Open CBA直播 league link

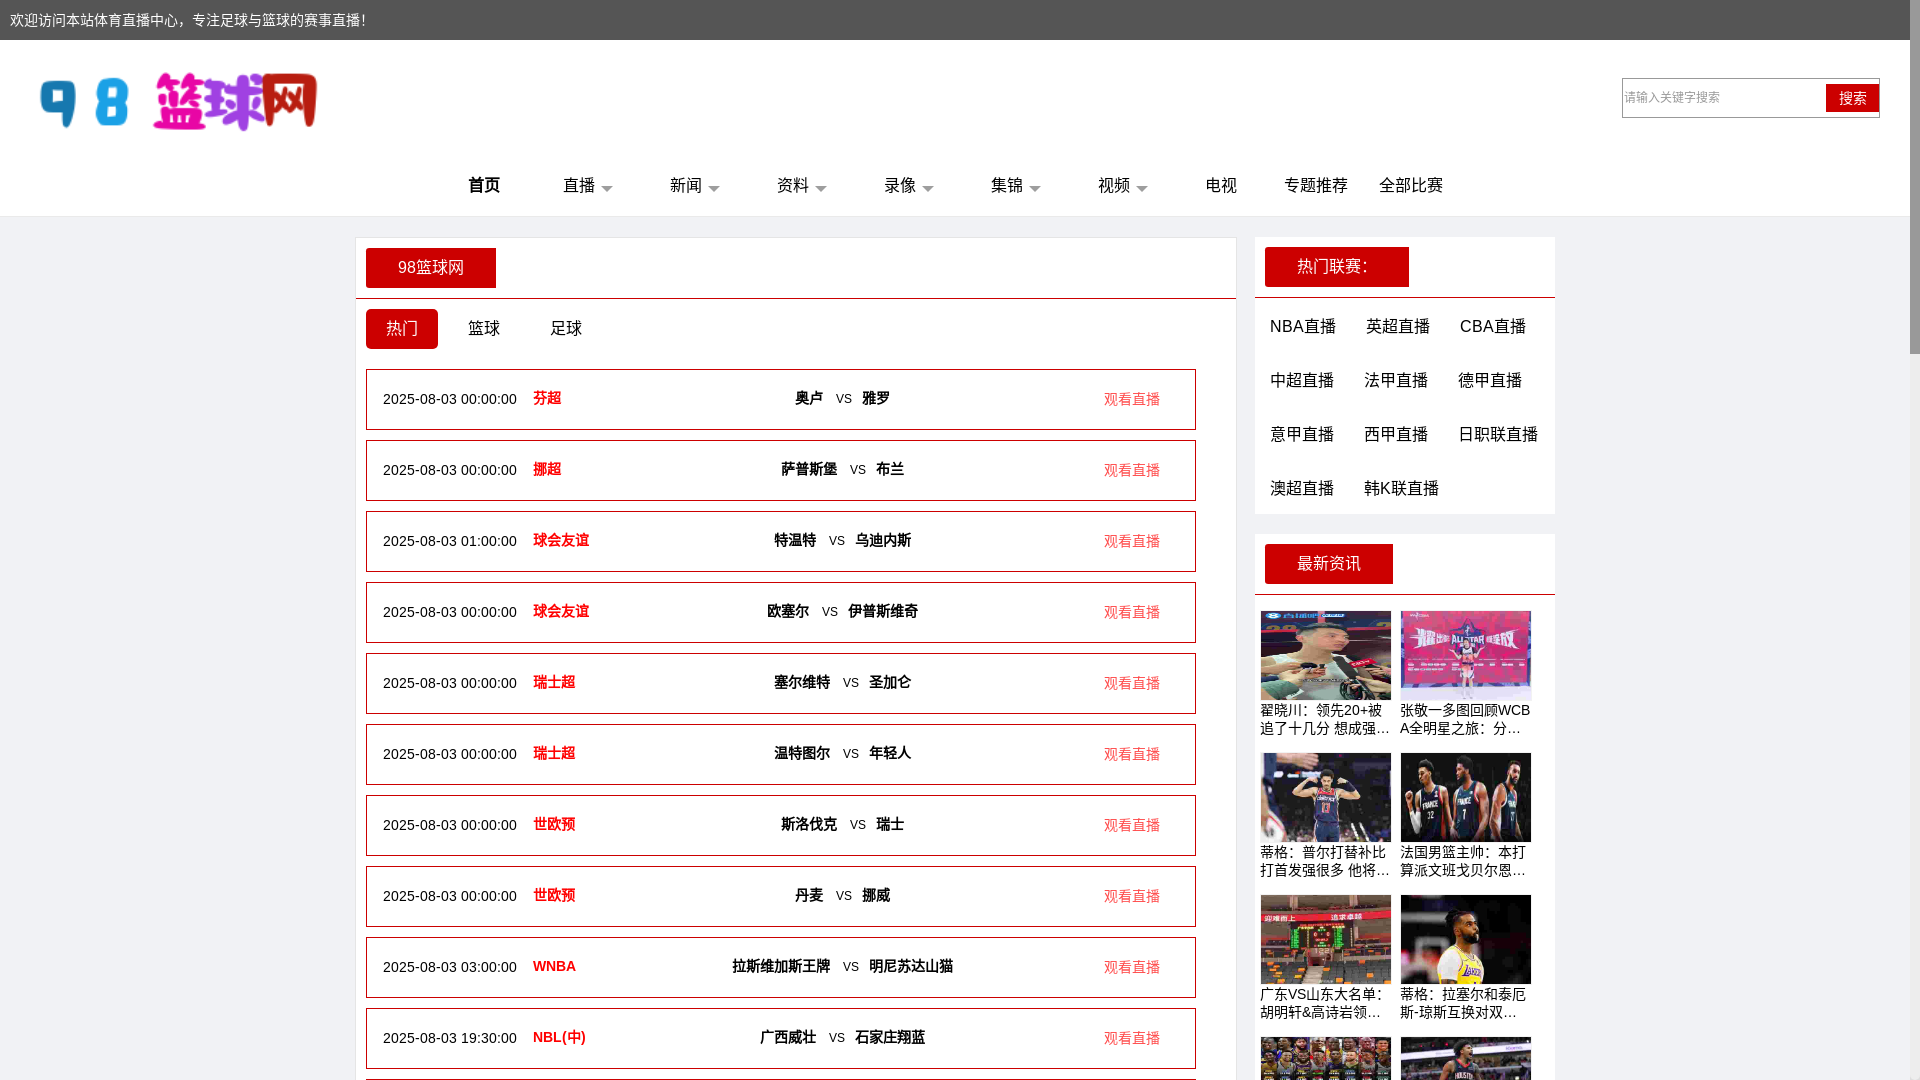coord(1493,327)
